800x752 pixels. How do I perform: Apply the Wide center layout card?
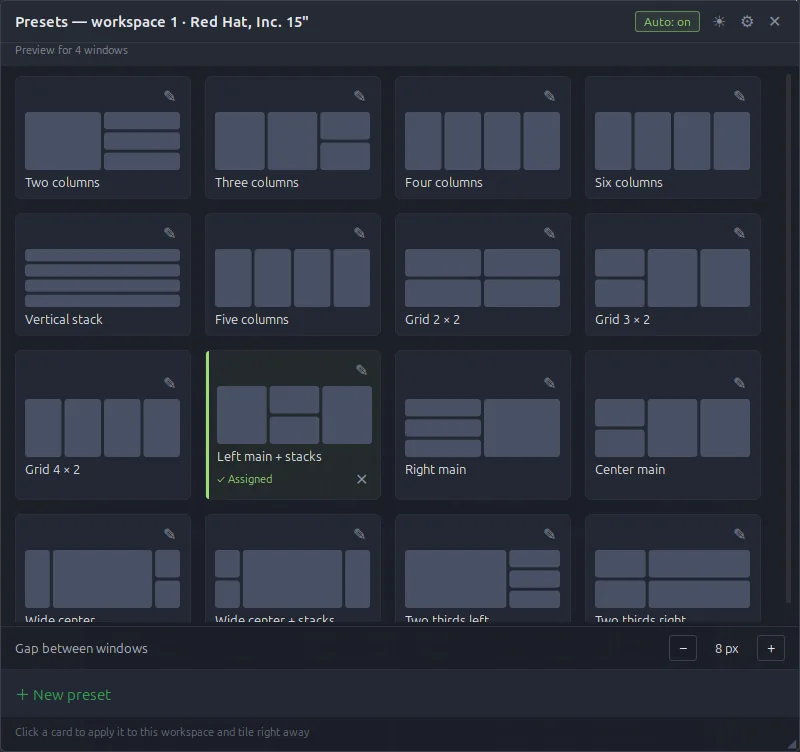click(103, 568)
